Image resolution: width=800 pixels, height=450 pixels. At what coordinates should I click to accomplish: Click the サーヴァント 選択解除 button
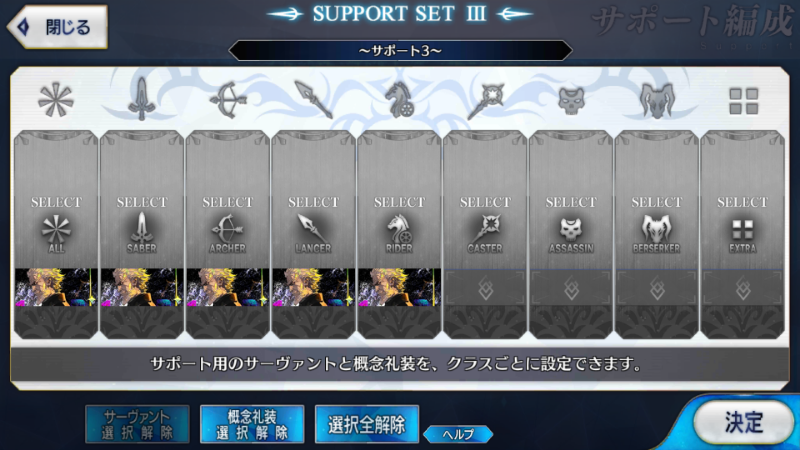click(x=137, y=424)
